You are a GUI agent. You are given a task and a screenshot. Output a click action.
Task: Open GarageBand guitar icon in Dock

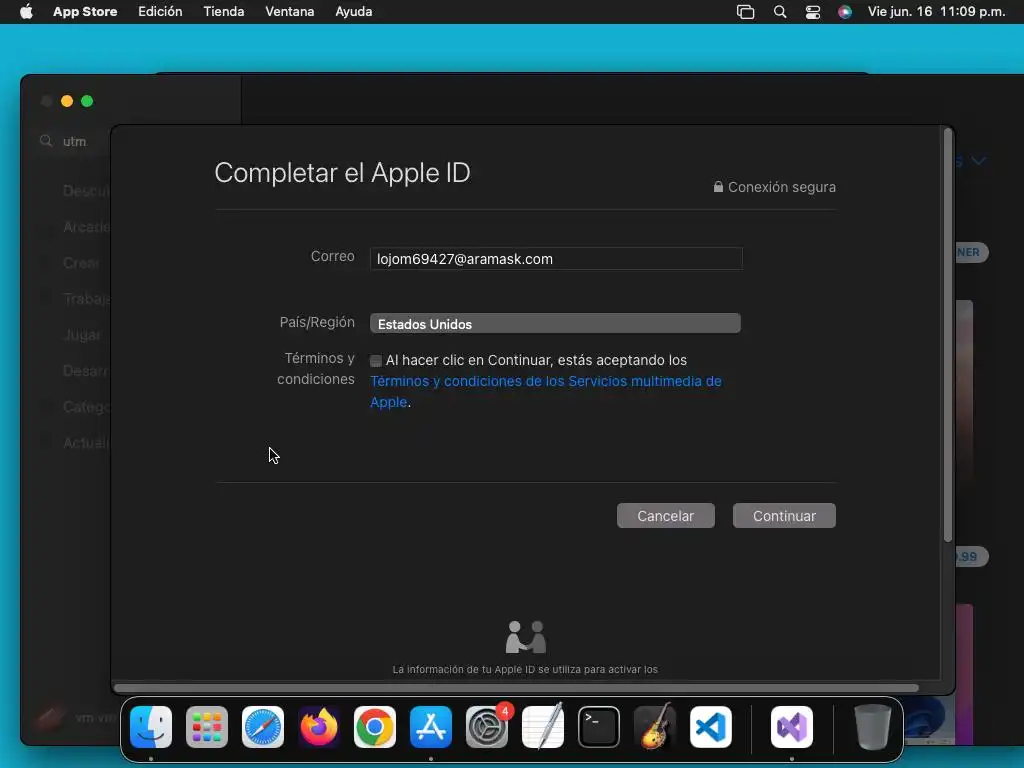[x=655, y=727]
